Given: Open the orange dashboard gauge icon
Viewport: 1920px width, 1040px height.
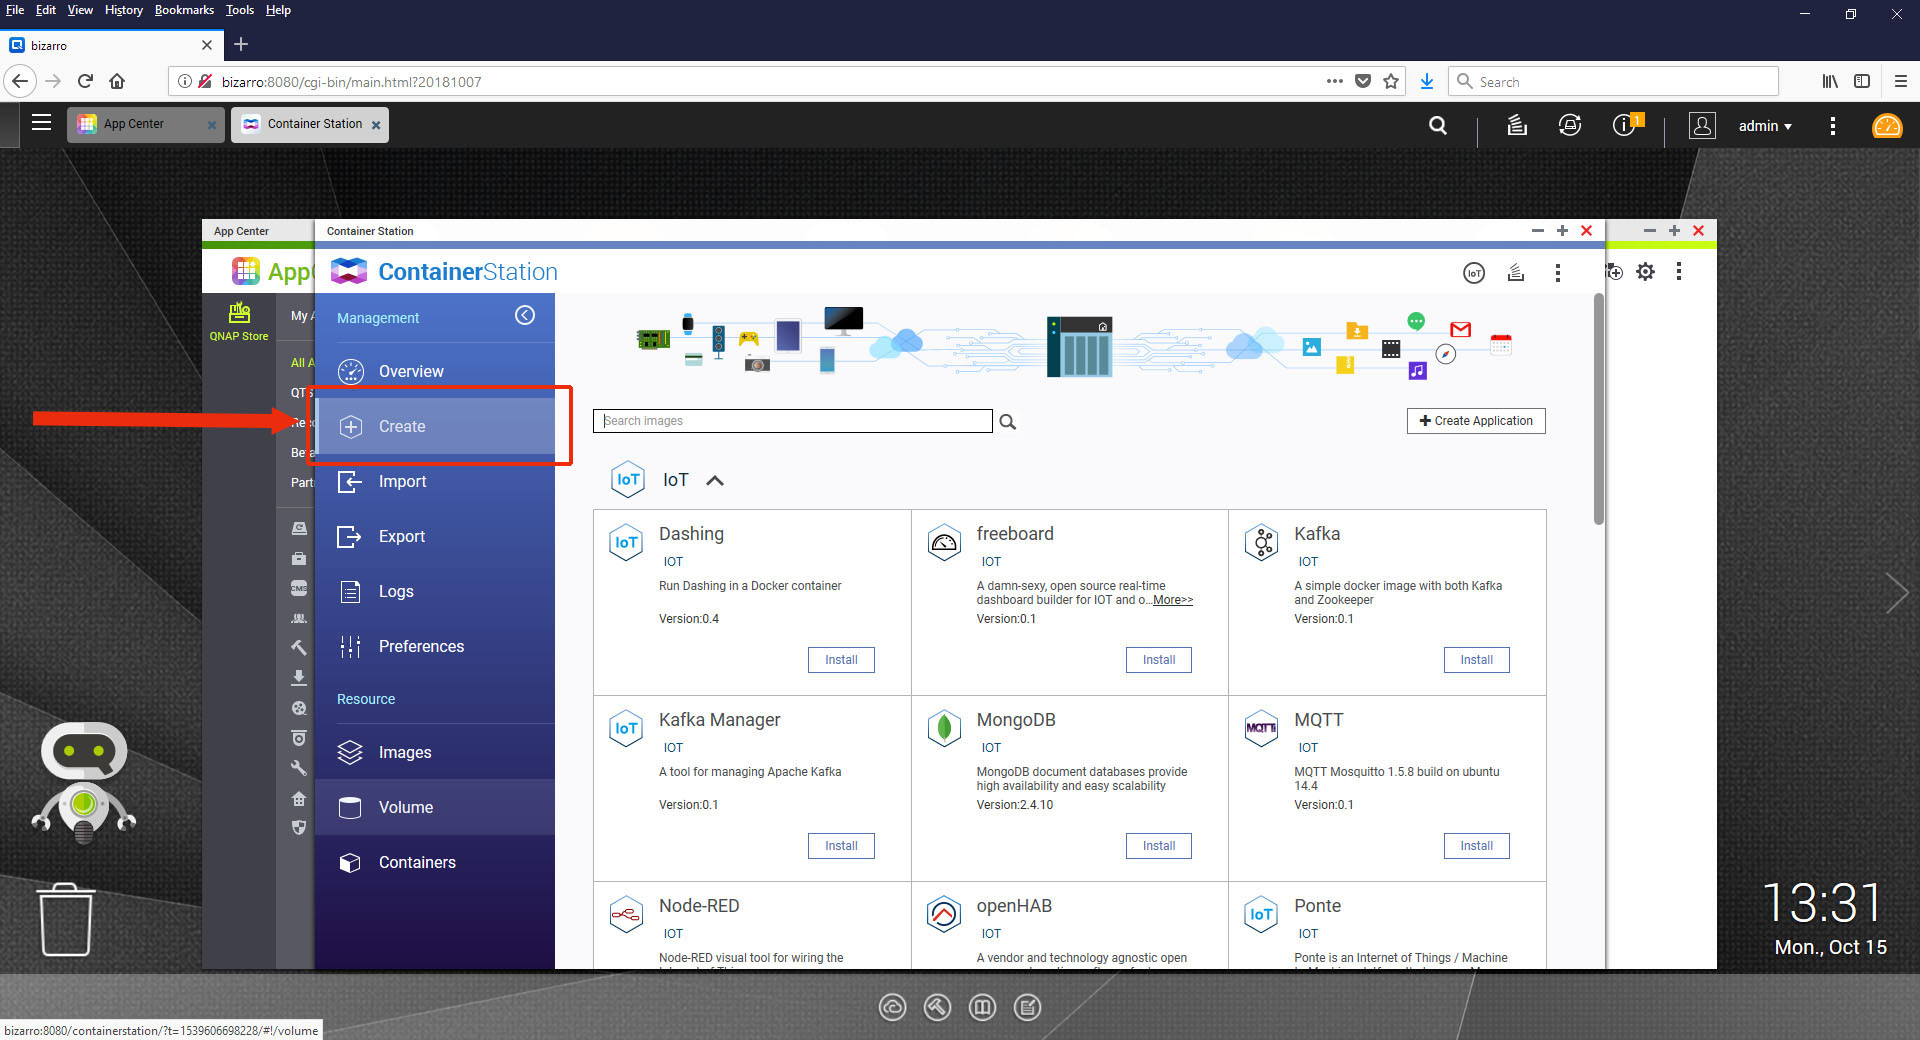Looking at the screenshot, I should [x=1887, y=126].
